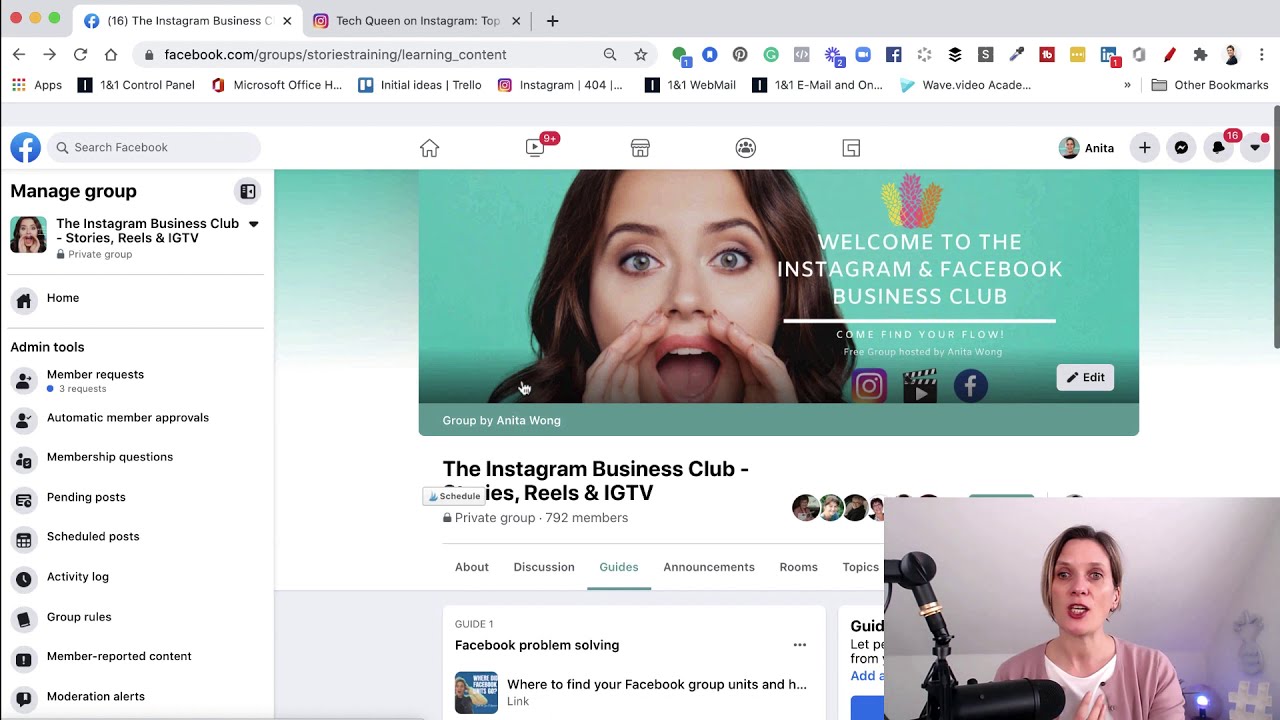Select the Guides tab
The height and width of the screenshot is (720, 1280).
(619, 567)
